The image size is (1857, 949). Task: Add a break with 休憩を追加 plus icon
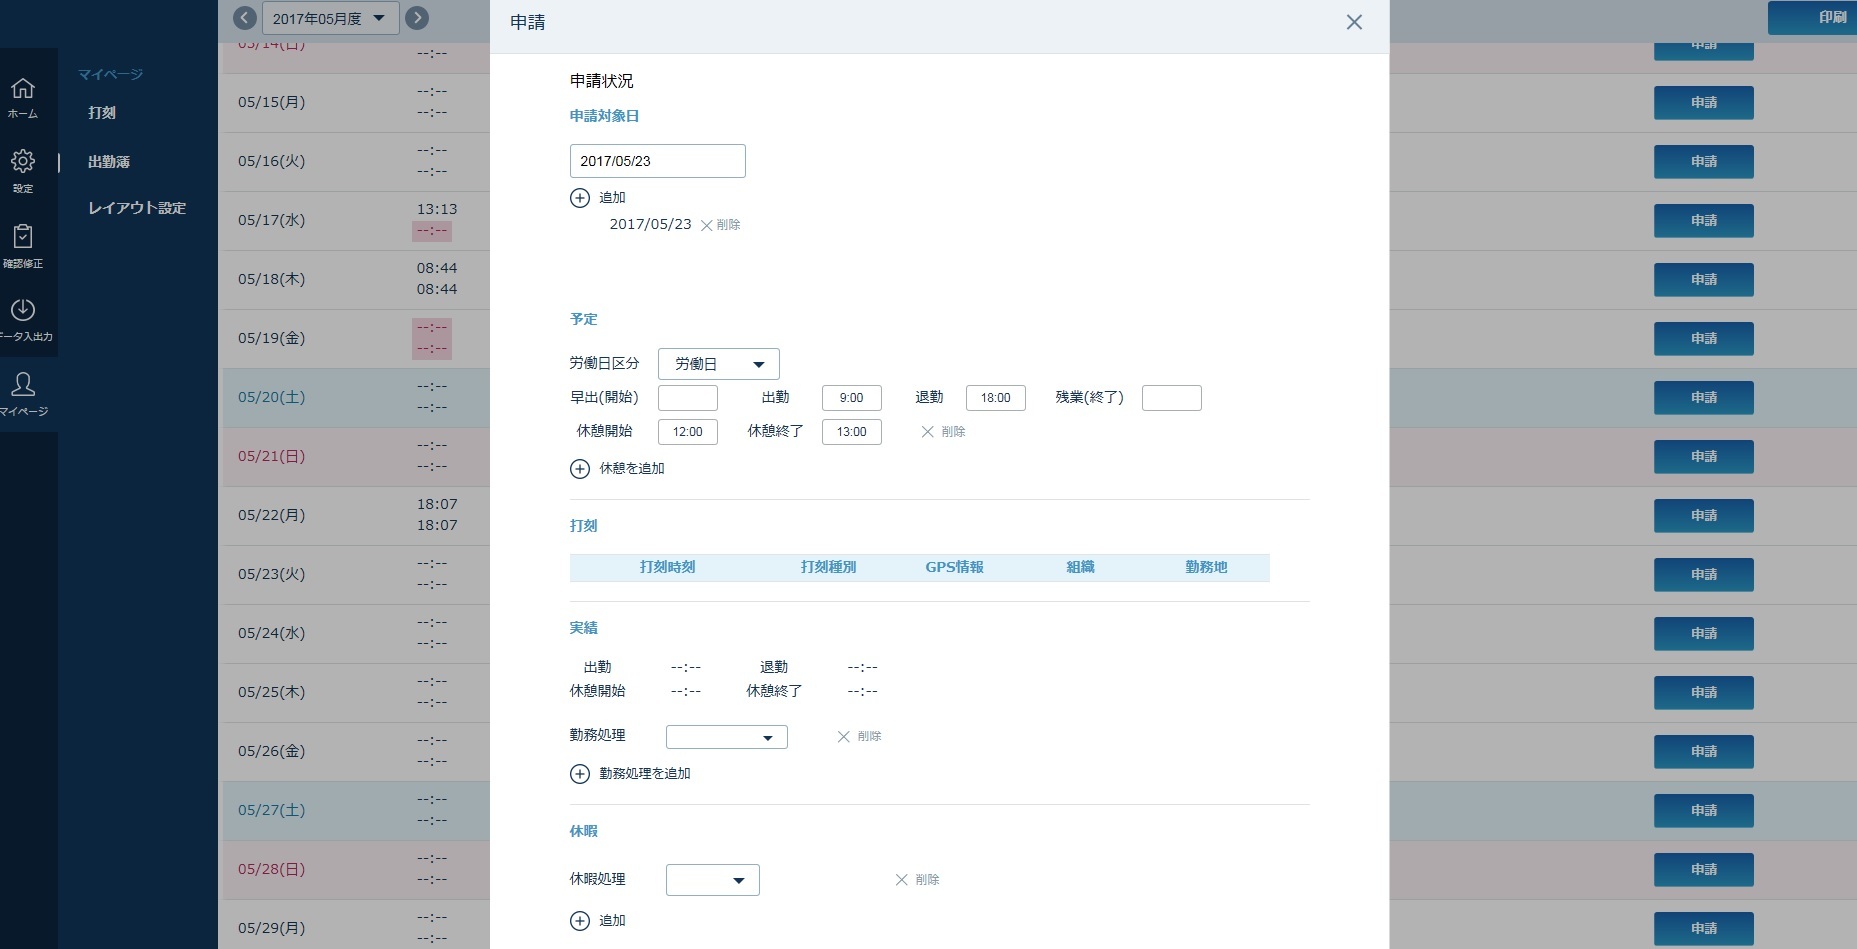(580, 468)
